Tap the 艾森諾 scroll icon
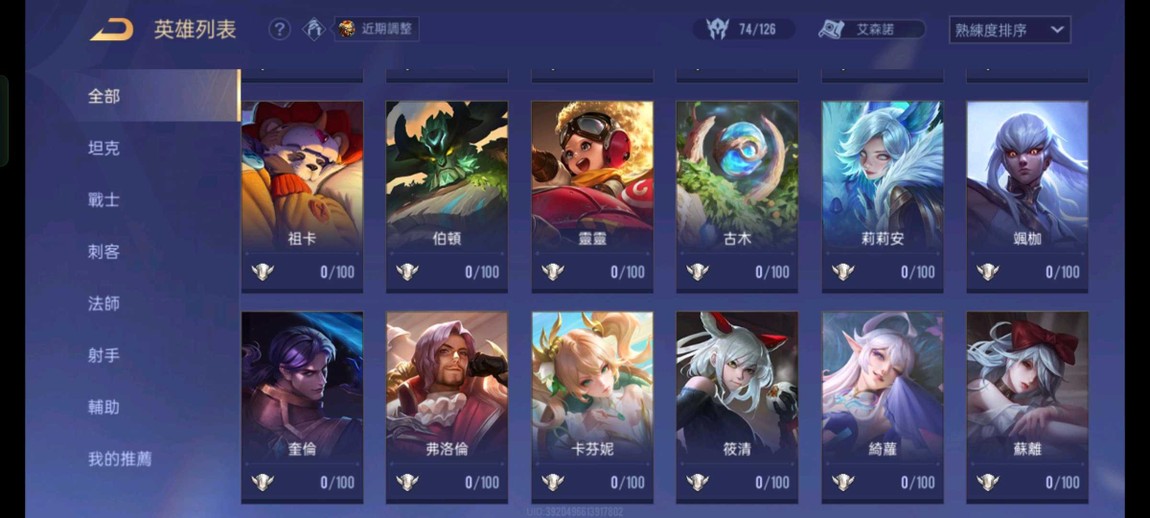The image size is (1150, 518). point(833,29)
